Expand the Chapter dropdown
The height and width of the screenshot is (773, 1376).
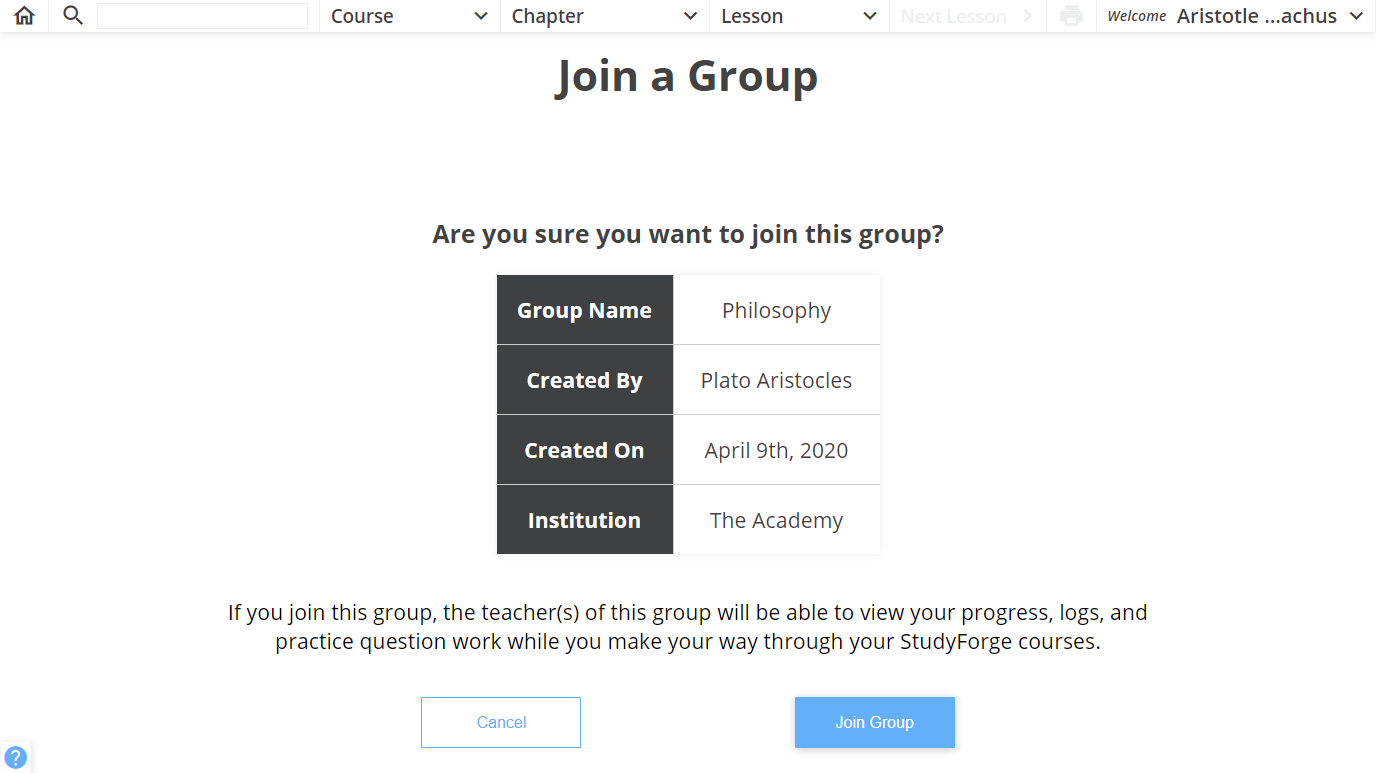[x=605, y=16]
